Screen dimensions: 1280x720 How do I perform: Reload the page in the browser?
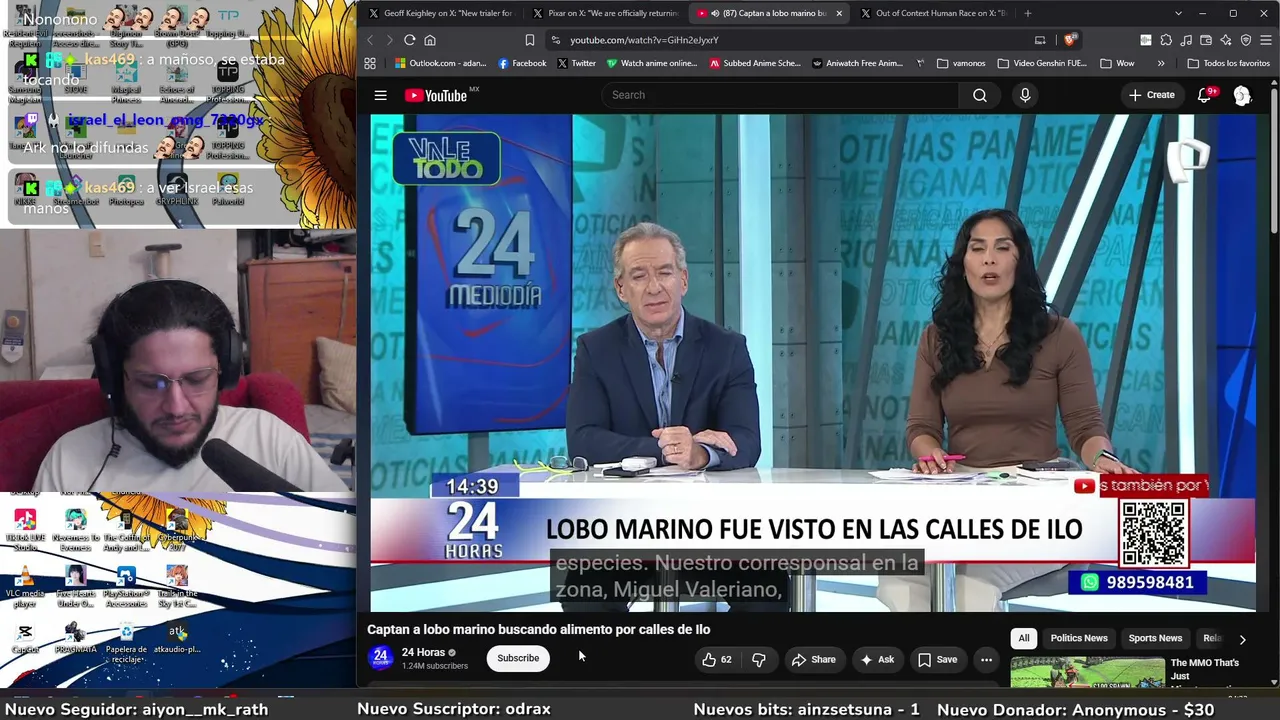pyautogui.click(x=410, y=40)
